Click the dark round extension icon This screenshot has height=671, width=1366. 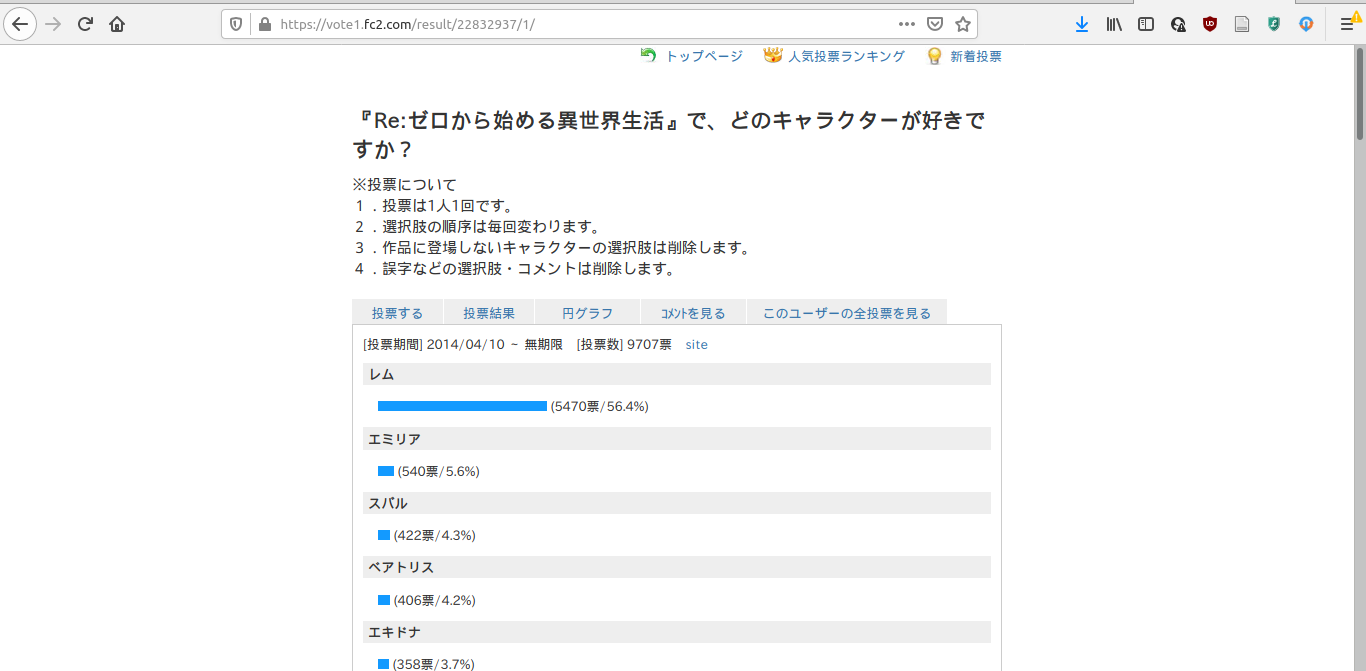(1178, 24)
